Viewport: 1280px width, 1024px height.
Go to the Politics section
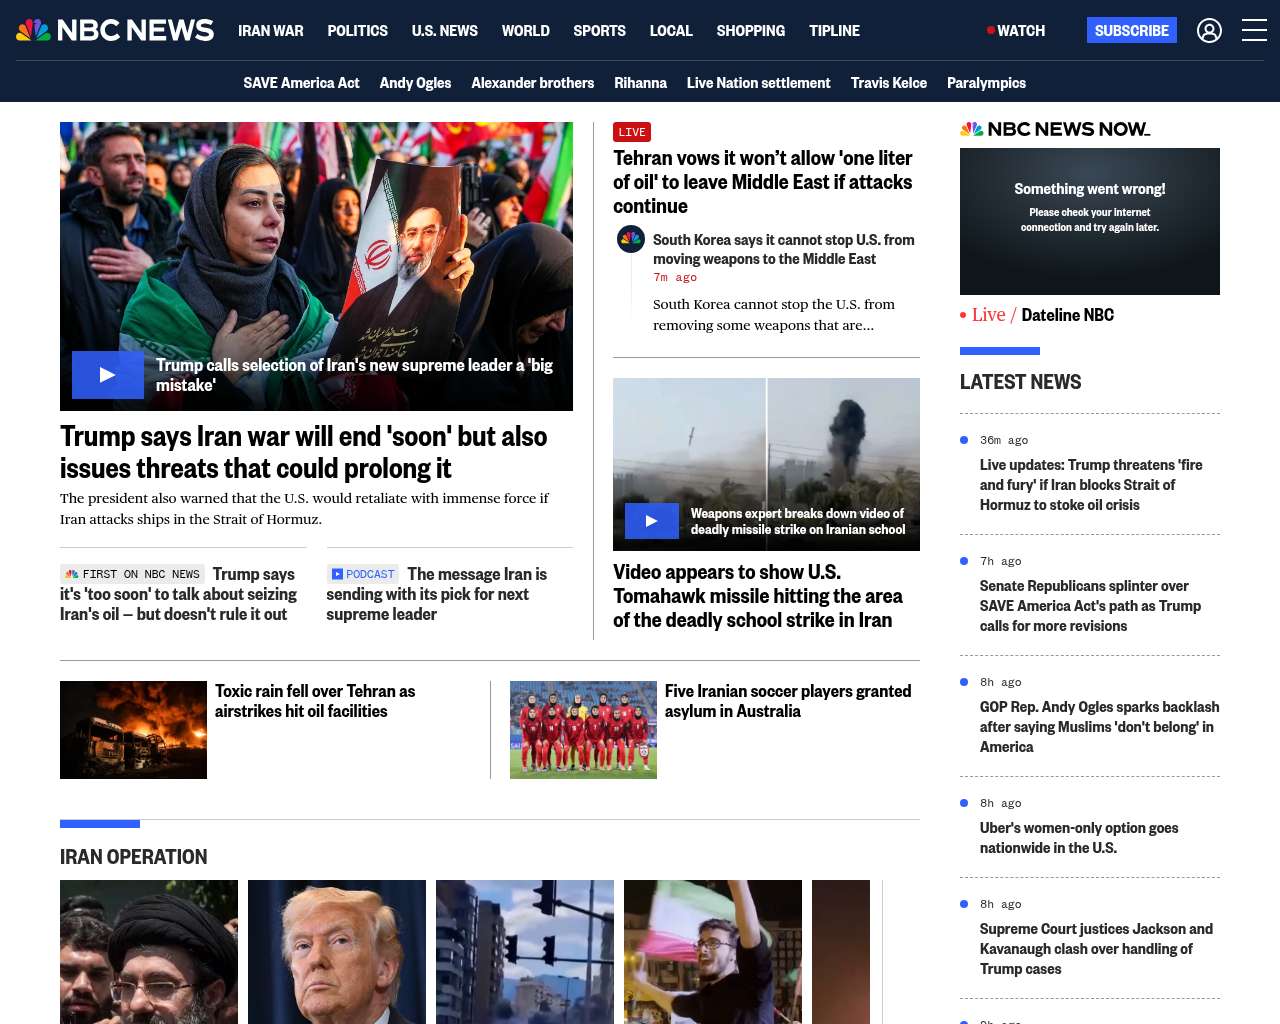tap(357, 31)
